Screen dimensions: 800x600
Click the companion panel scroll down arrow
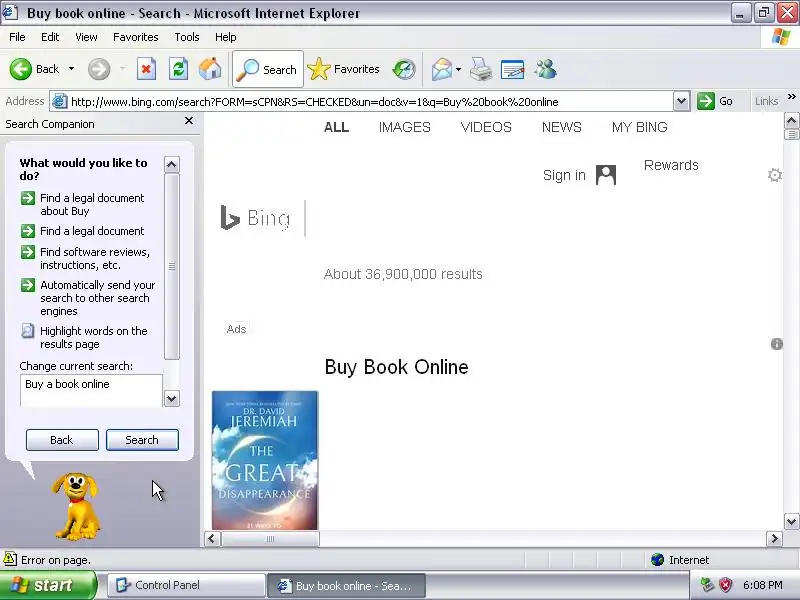click(x=171, y=398)
